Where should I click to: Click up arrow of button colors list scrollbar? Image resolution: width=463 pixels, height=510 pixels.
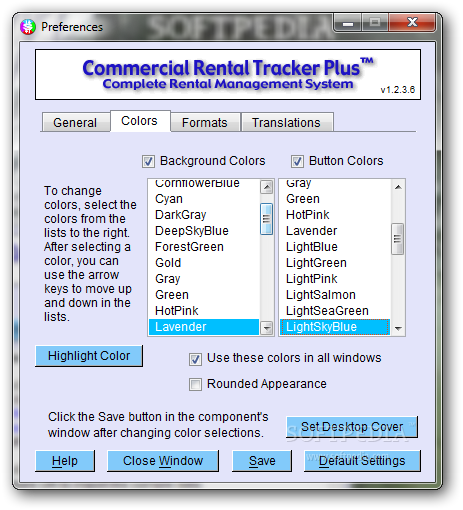[398, 187]
